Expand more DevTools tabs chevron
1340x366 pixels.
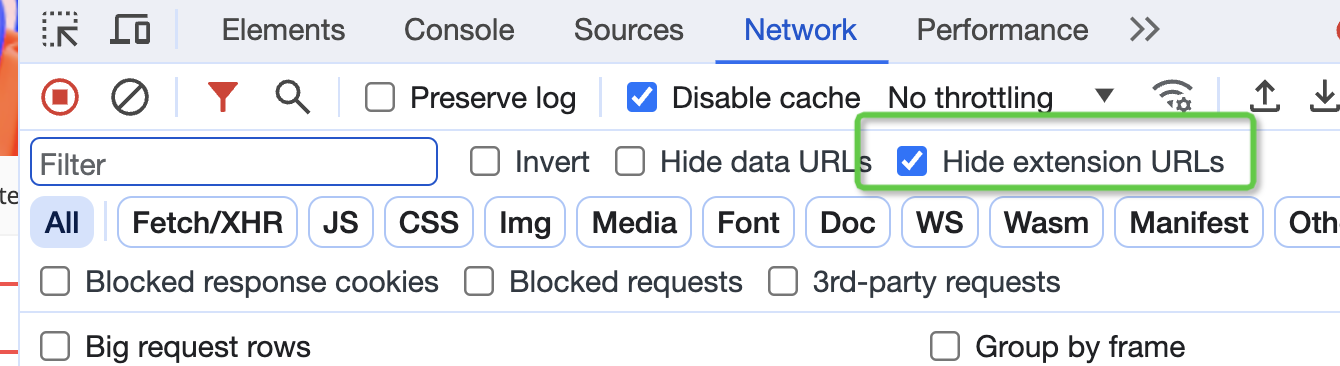click(x=1144, y=30)
